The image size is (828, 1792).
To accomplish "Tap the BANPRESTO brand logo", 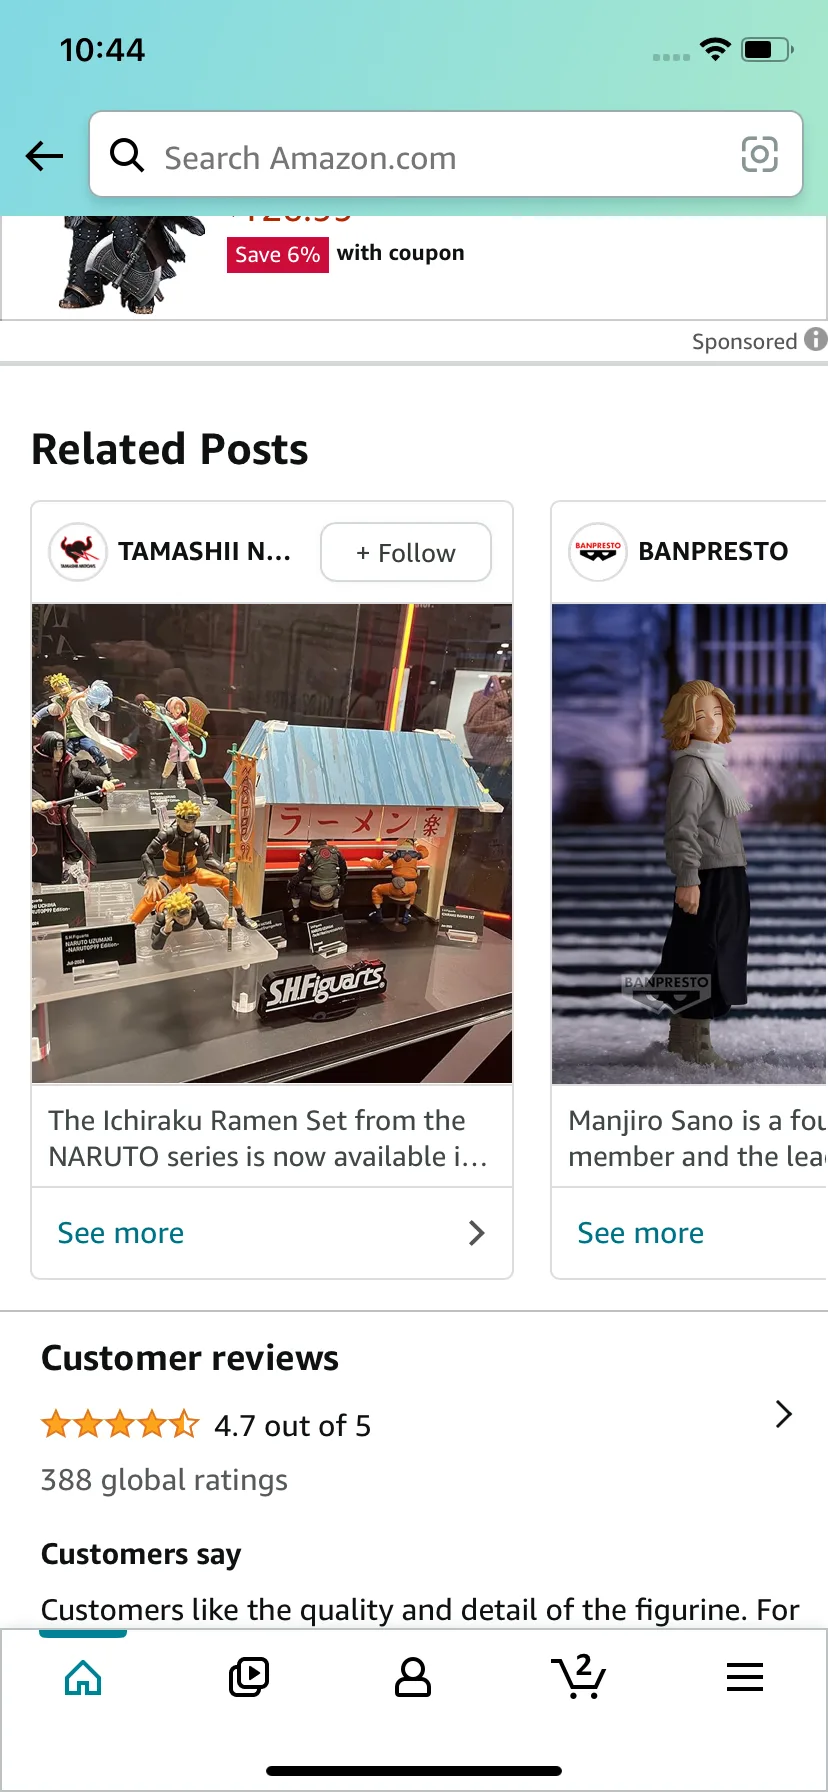I will [598, 552].
